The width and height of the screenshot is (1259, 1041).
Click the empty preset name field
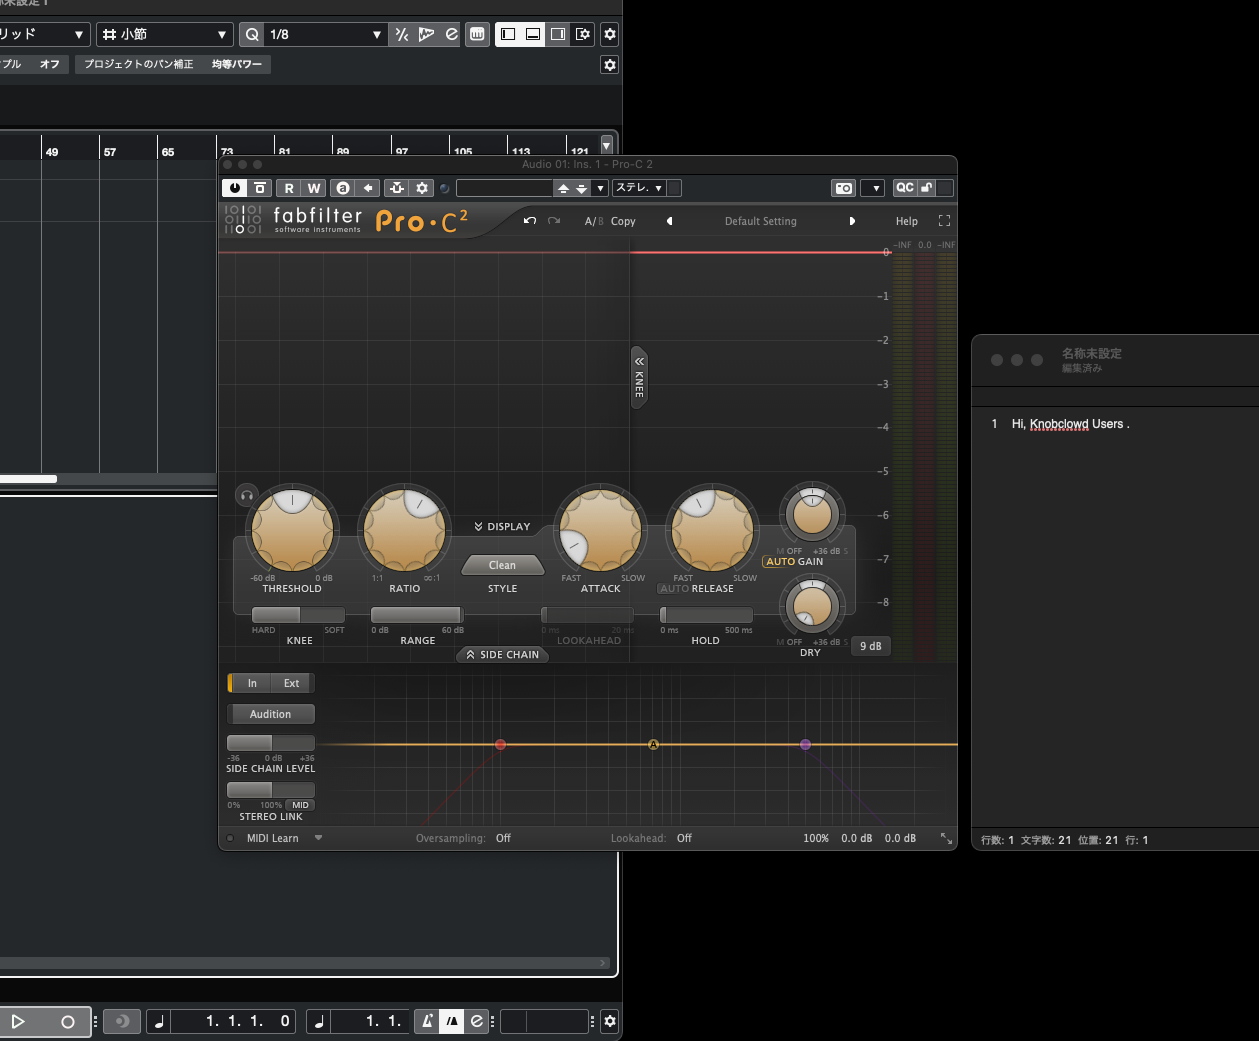tap(505, 188)
